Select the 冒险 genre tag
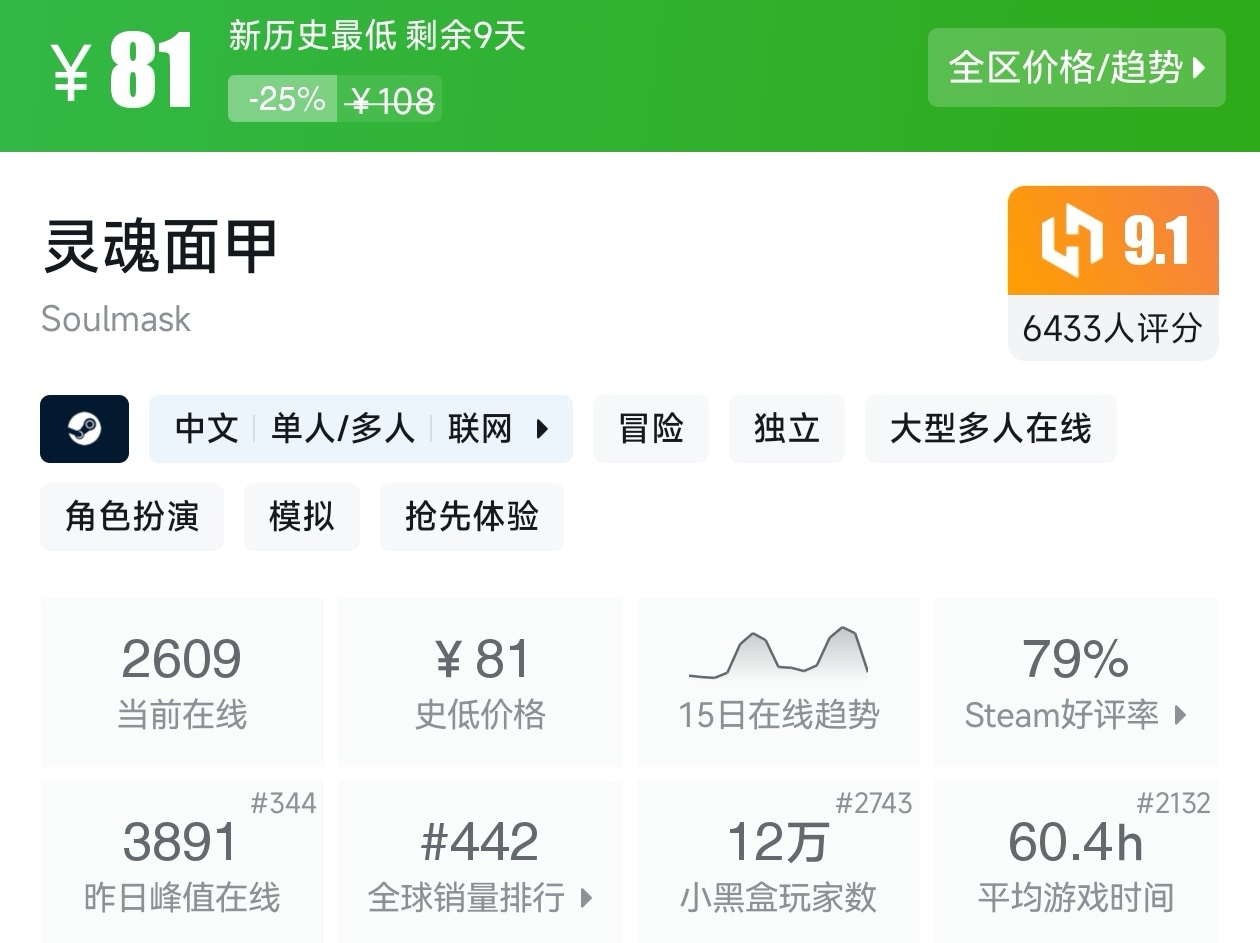Screen dimensions: 1260x943 tap(651, 429)
